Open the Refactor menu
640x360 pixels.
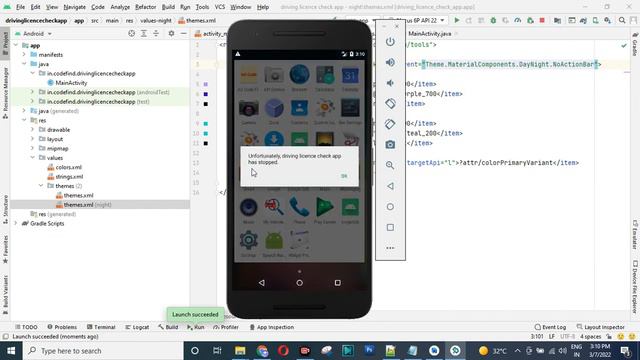145,7
